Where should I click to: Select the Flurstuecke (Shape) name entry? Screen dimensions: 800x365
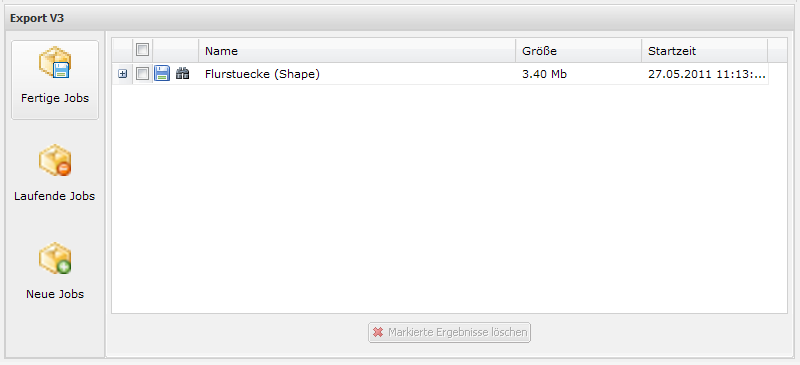point(262,74)
